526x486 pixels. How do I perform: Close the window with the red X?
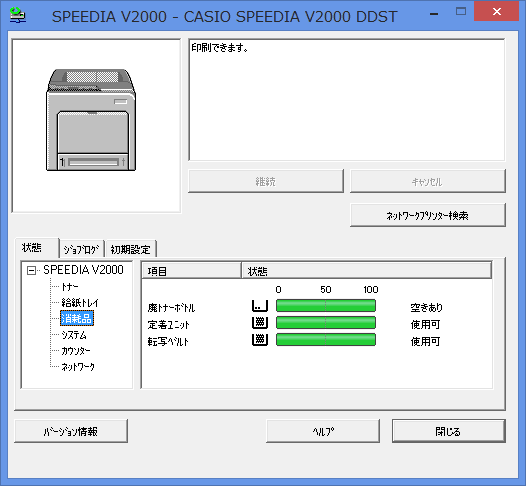(496, 12)
